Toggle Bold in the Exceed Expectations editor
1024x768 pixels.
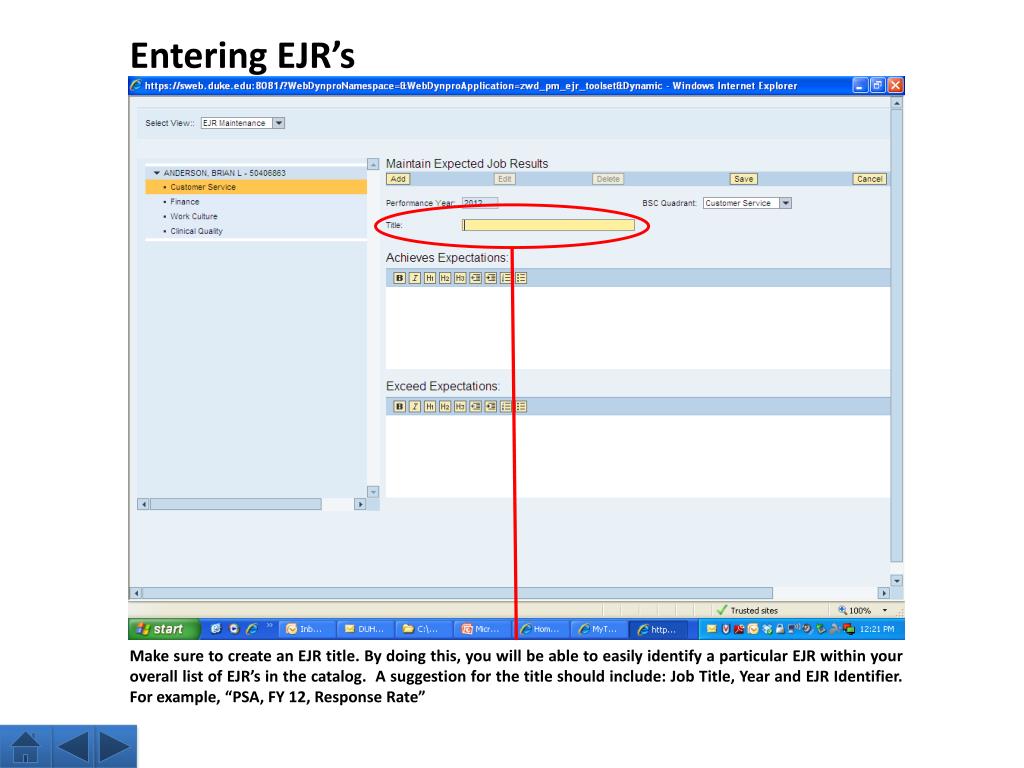(399, 407)
